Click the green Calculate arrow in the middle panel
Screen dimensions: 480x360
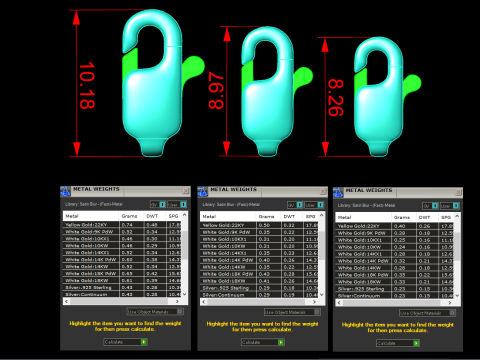tap(281, 342)
